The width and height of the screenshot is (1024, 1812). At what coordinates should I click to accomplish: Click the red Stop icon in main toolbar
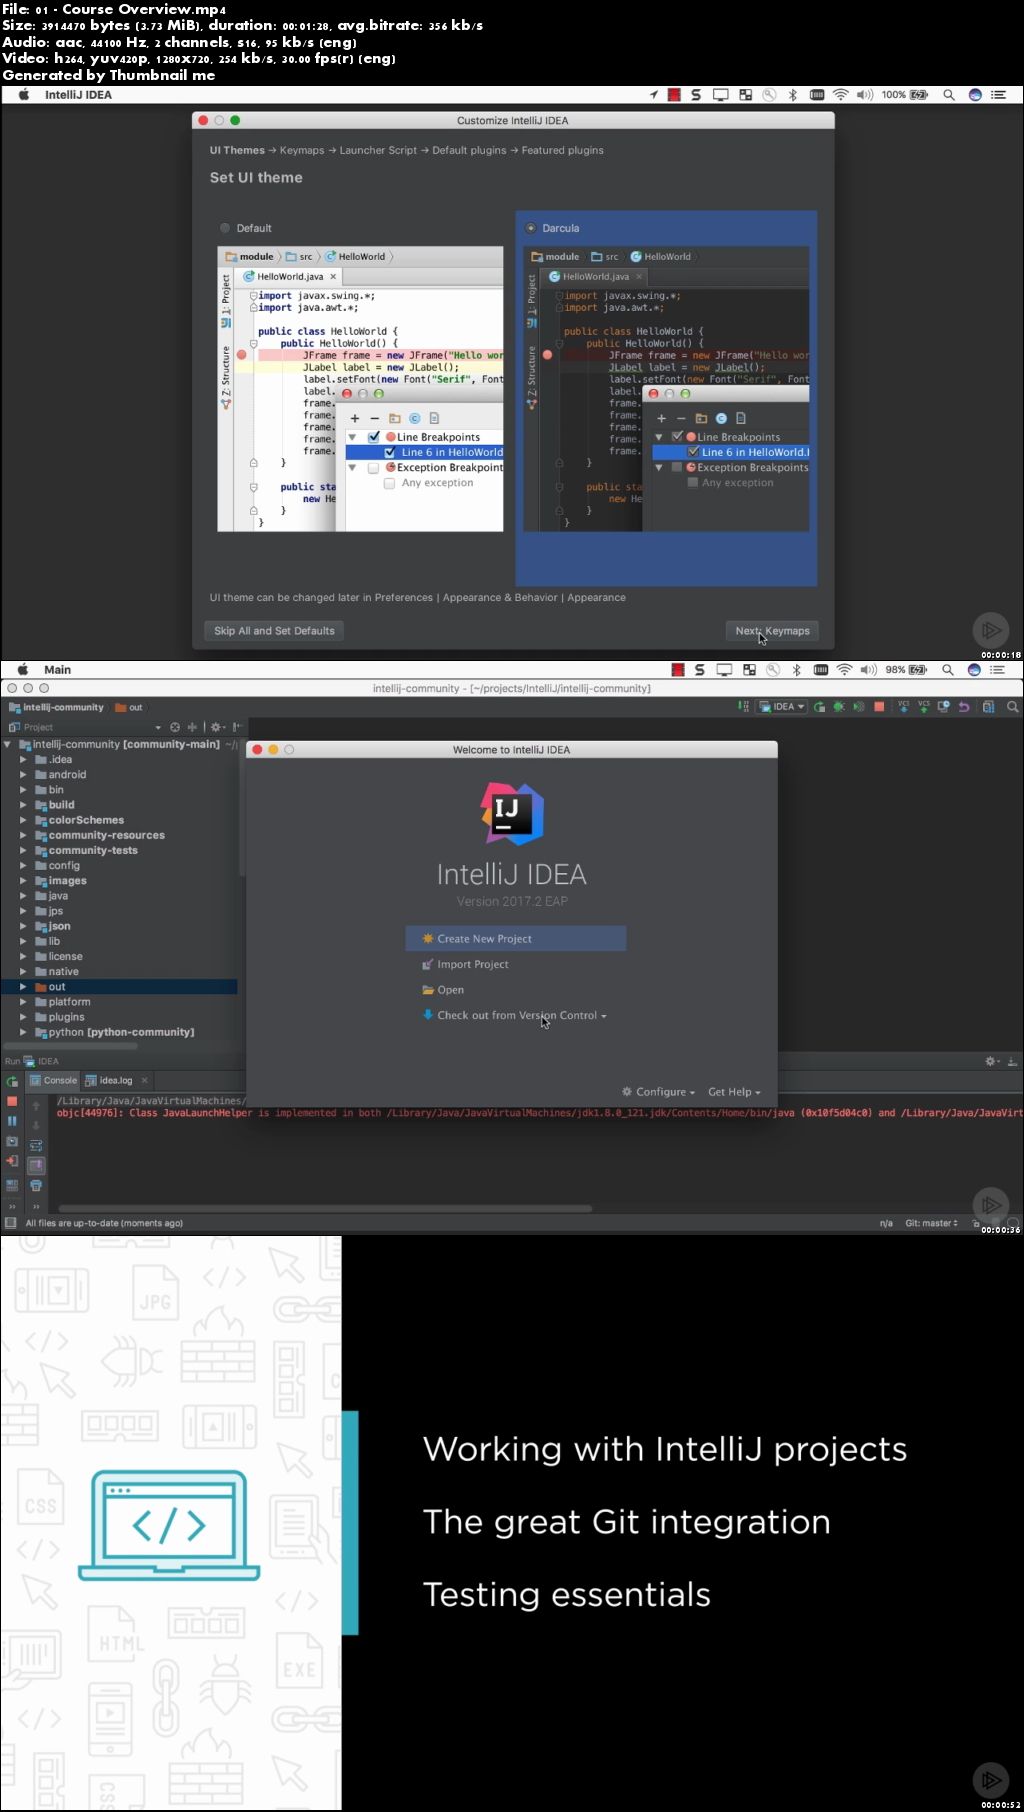pyautogui.click(x=879, y=707)
